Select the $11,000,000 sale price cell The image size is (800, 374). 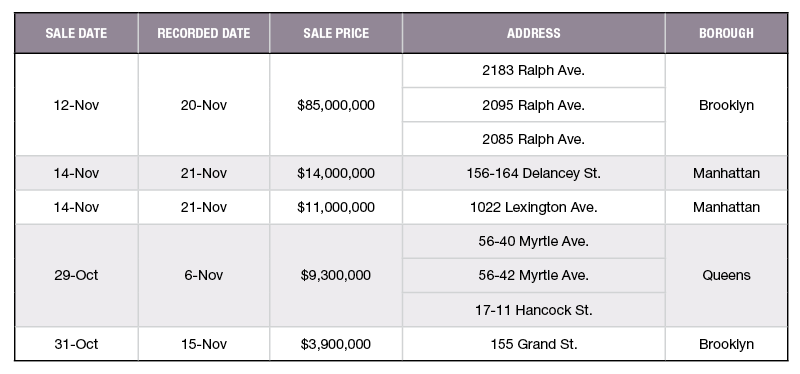336,207
